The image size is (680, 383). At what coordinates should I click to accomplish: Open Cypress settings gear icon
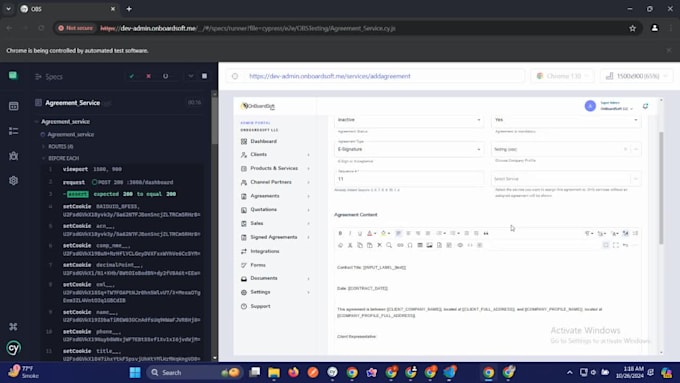[13, 180]
